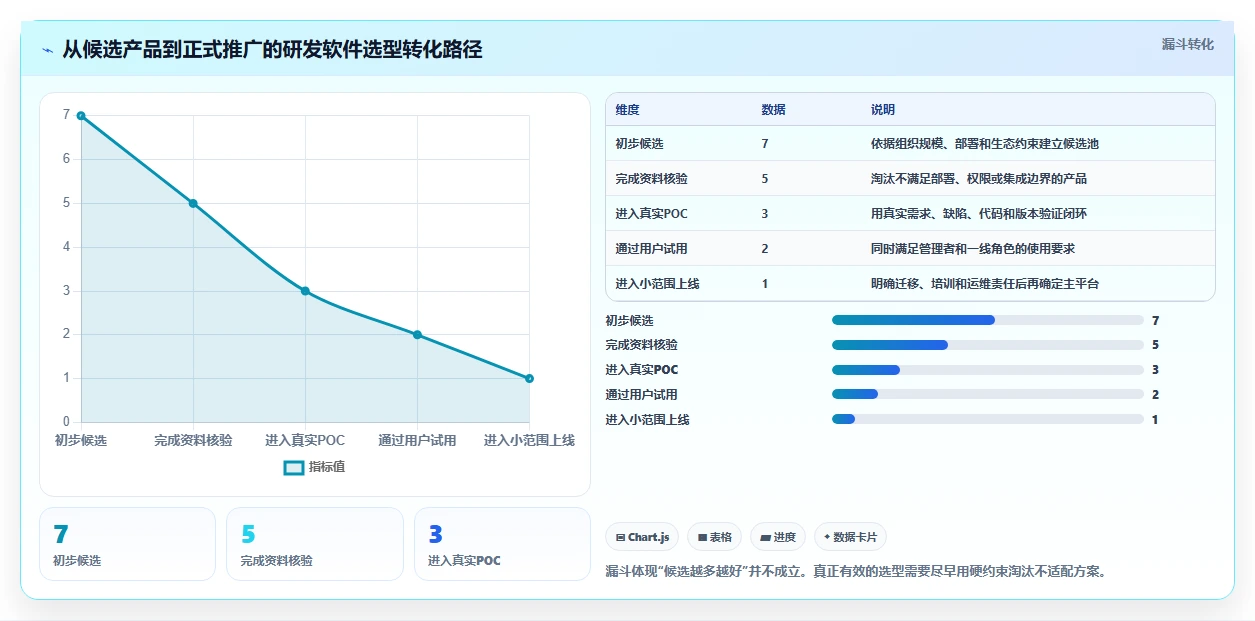This screenshot has height=621, width=1255.
Task: Select the 表格 chip
Action: click(715, 537)
